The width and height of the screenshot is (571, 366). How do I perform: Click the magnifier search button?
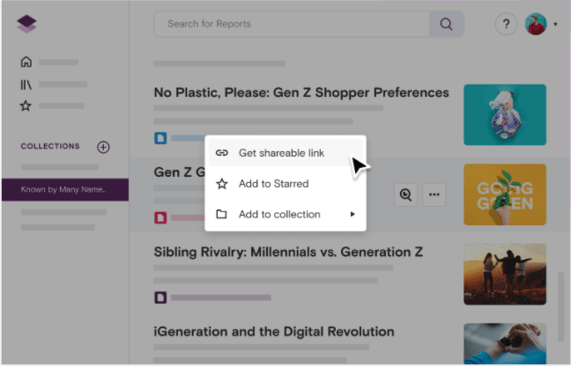pos(446,24)
